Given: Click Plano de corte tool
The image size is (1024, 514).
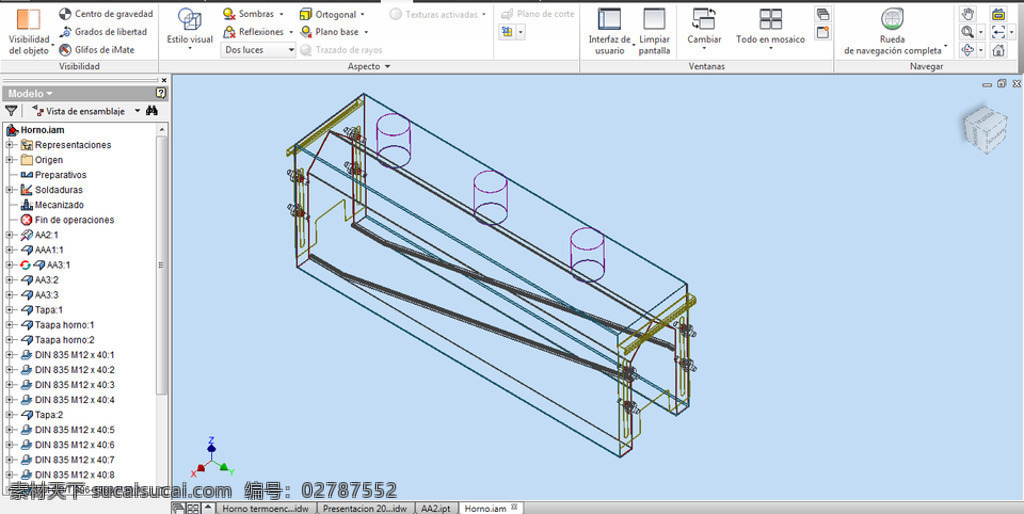Looking at the screenshot, I should [538, 14].
